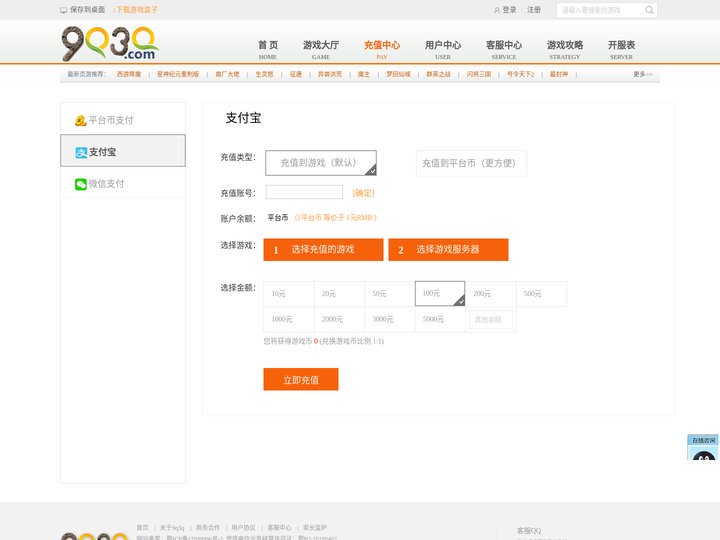The image size is (720, 540).
Task: Click the 9q3q.com site logo
Action: tap(110, 44)
